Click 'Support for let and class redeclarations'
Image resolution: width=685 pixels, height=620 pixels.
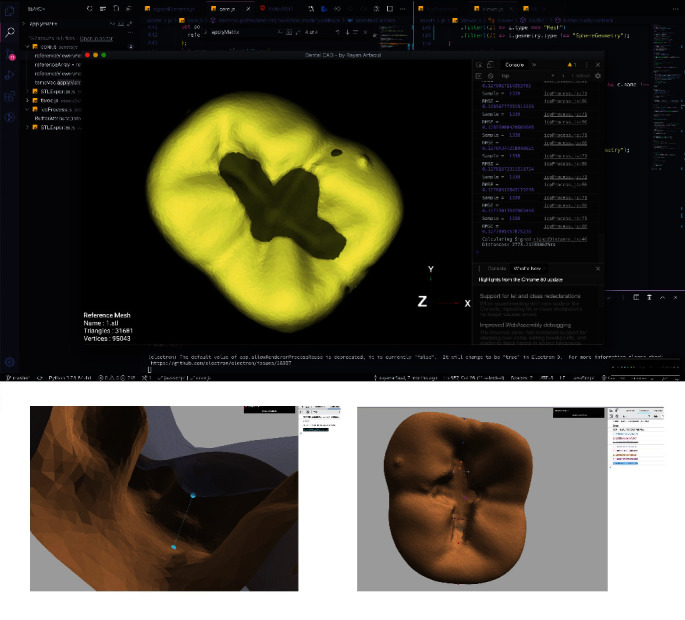tap(530, 296)
